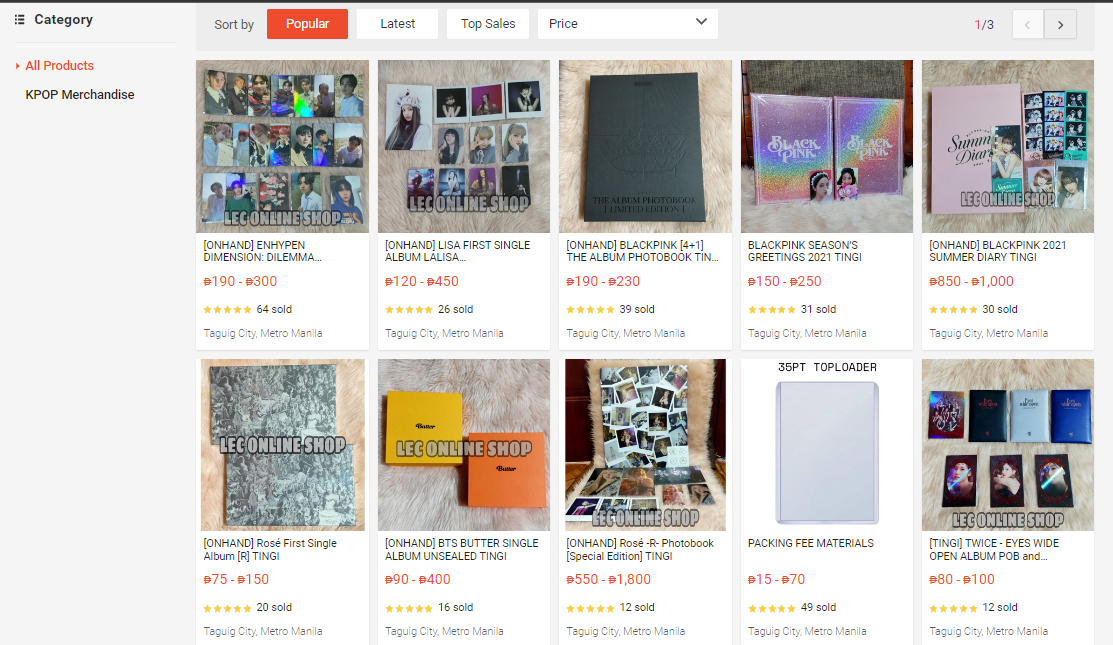Sort by Latest
Image resolution: width=1113 pixels, height=645 pixels.
coord(397,24)
